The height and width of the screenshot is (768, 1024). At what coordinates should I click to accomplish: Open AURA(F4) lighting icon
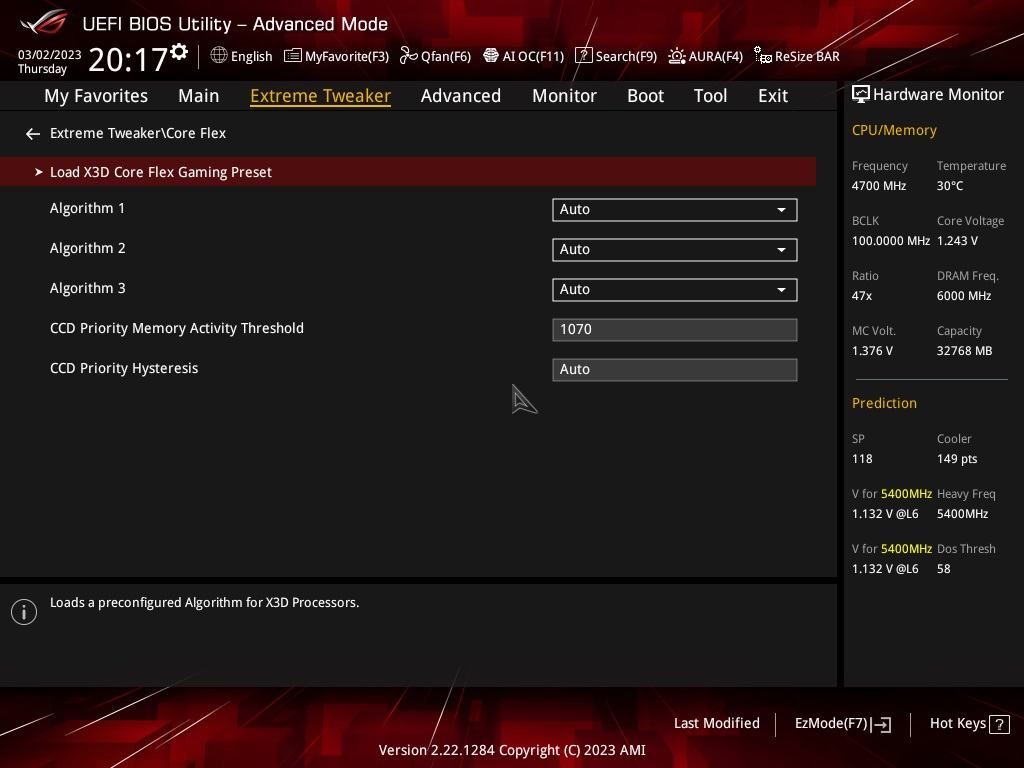coord(677,56)
